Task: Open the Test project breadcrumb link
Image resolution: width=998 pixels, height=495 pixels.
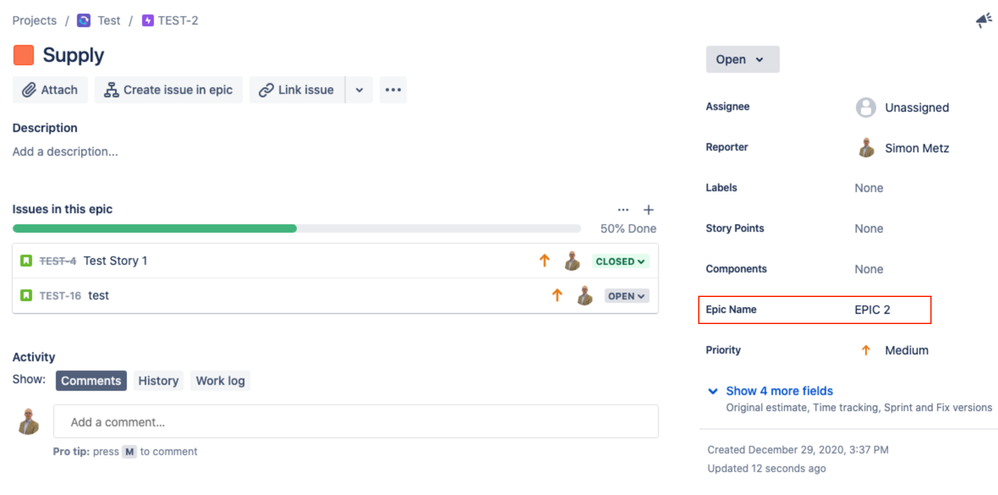Action: coord(109,21)
